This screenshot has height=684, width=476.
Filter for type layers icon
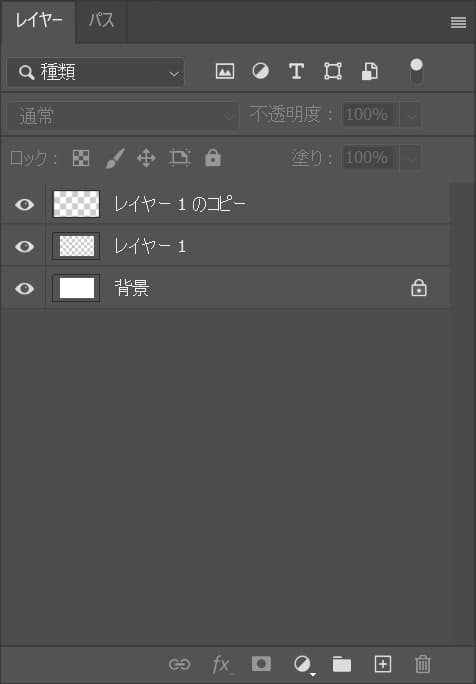(x=296, y=71)
